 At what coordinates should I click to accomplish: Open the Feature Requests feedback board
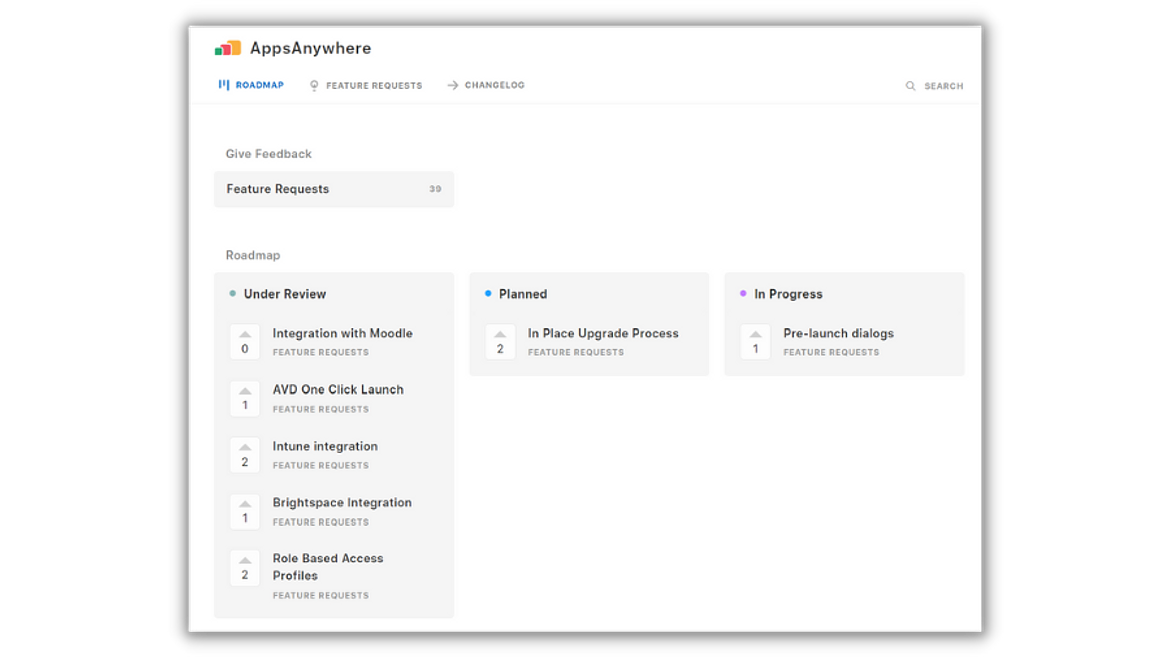coord(334,189)
